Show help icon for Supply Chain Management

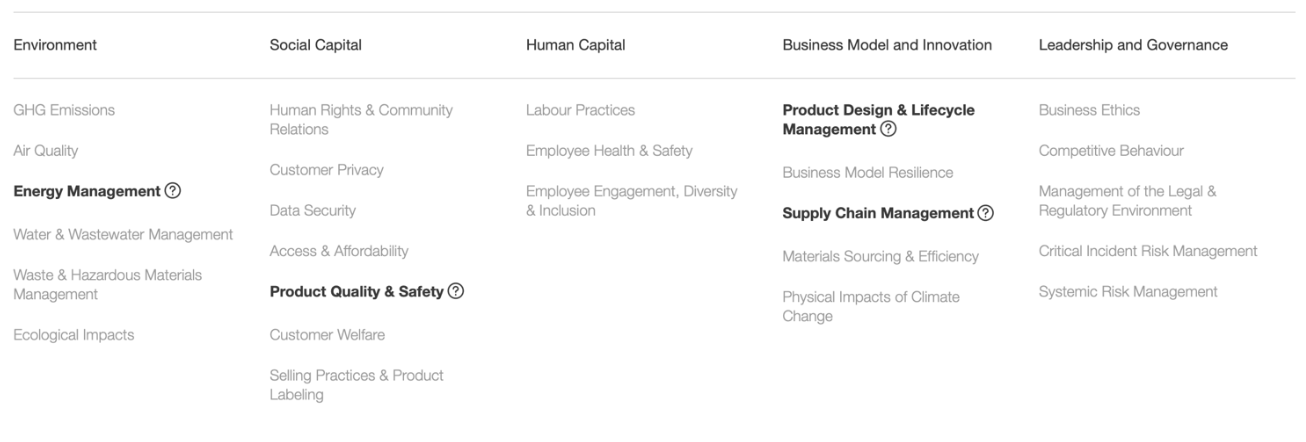pos(986,213)
